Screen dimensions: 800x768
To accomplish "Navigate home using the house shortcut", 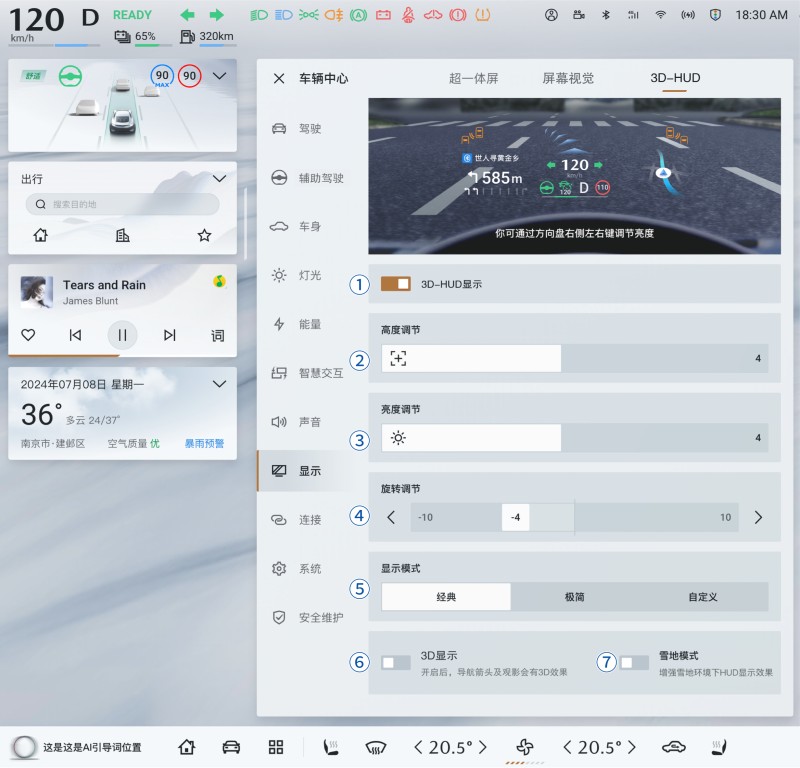I will click(40, 235).
